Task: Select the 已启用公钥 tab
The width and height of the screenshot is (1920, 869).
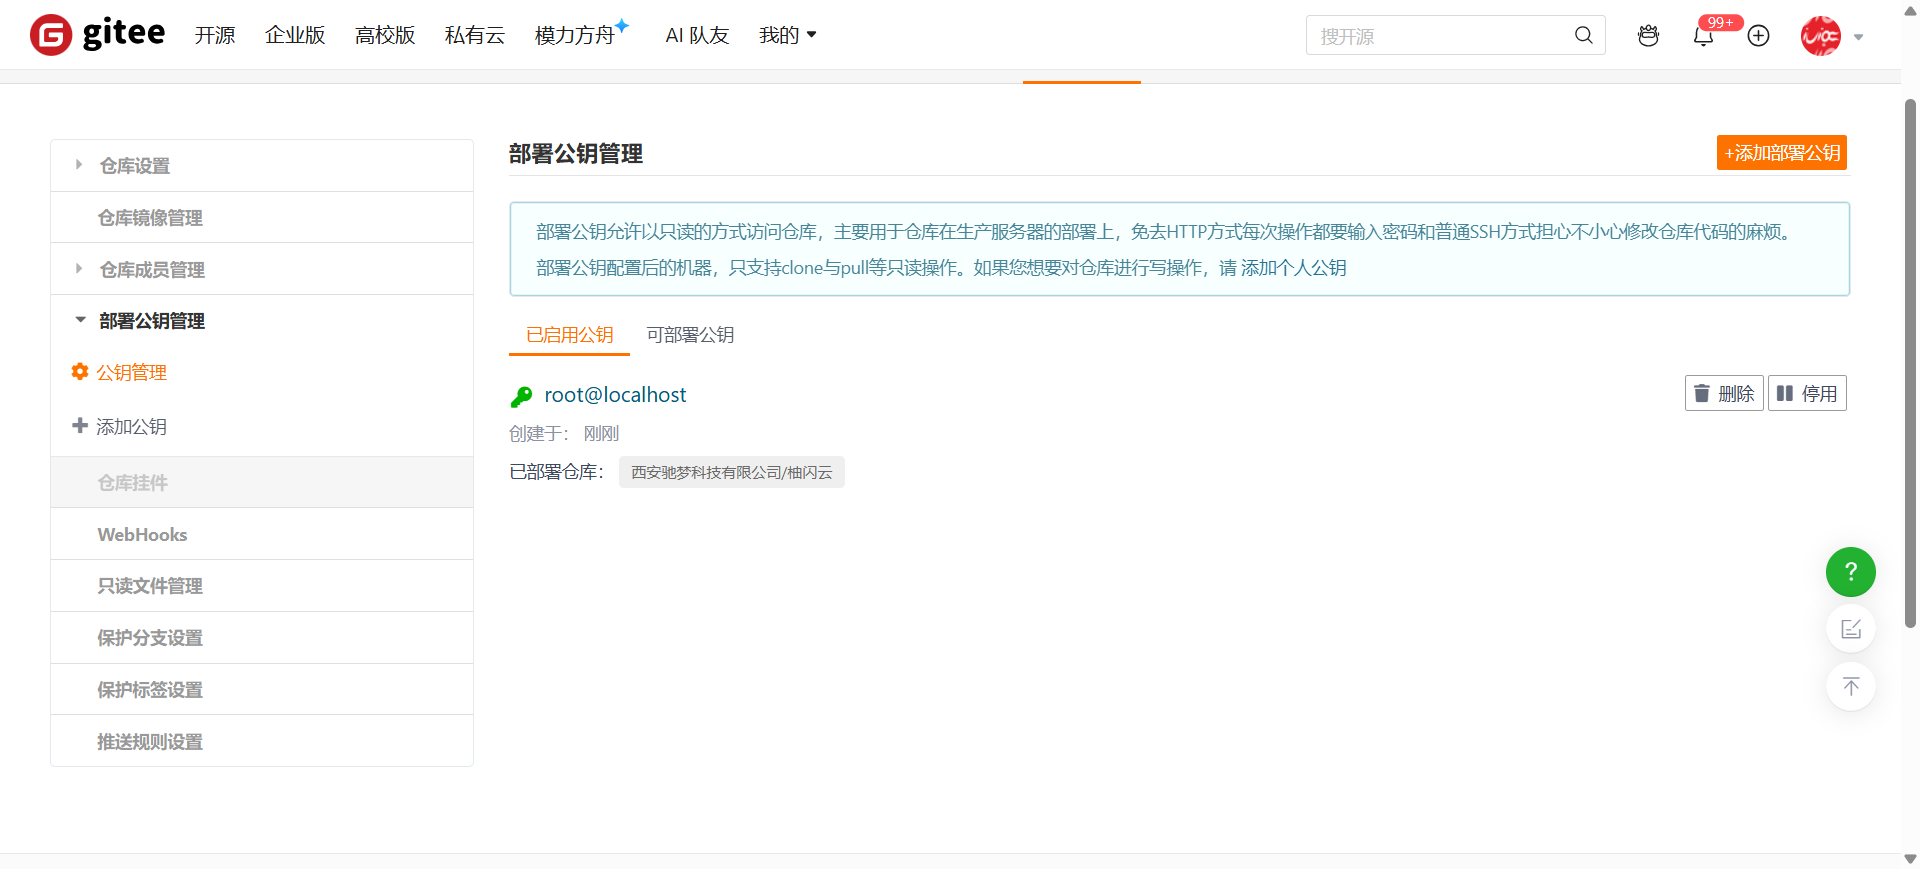Action: tap(569, 335)
